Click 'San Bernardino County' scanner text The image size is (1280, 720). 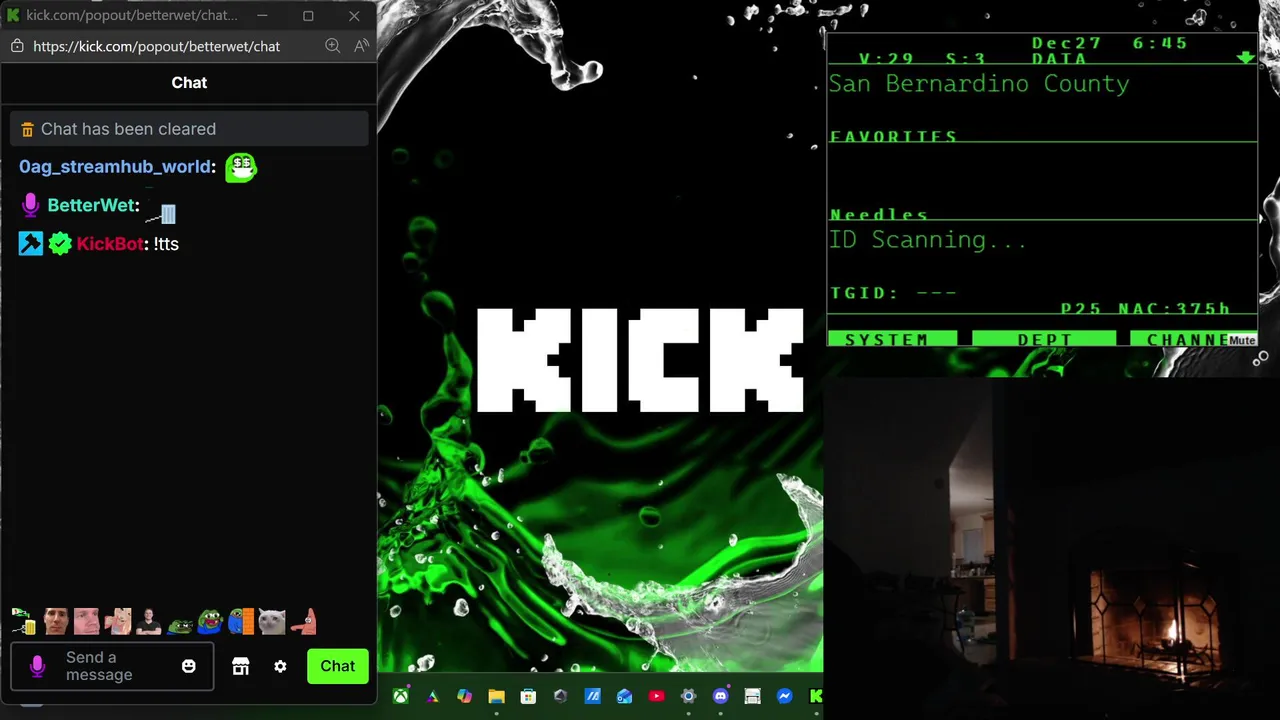[x=979, y=84]
